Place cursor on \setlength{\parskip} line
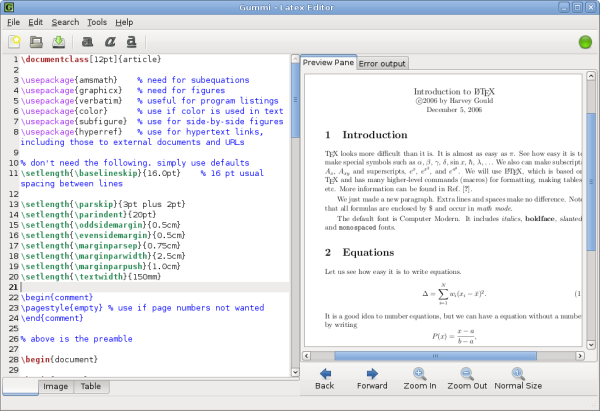600x411 pixels. coord(103,204)
